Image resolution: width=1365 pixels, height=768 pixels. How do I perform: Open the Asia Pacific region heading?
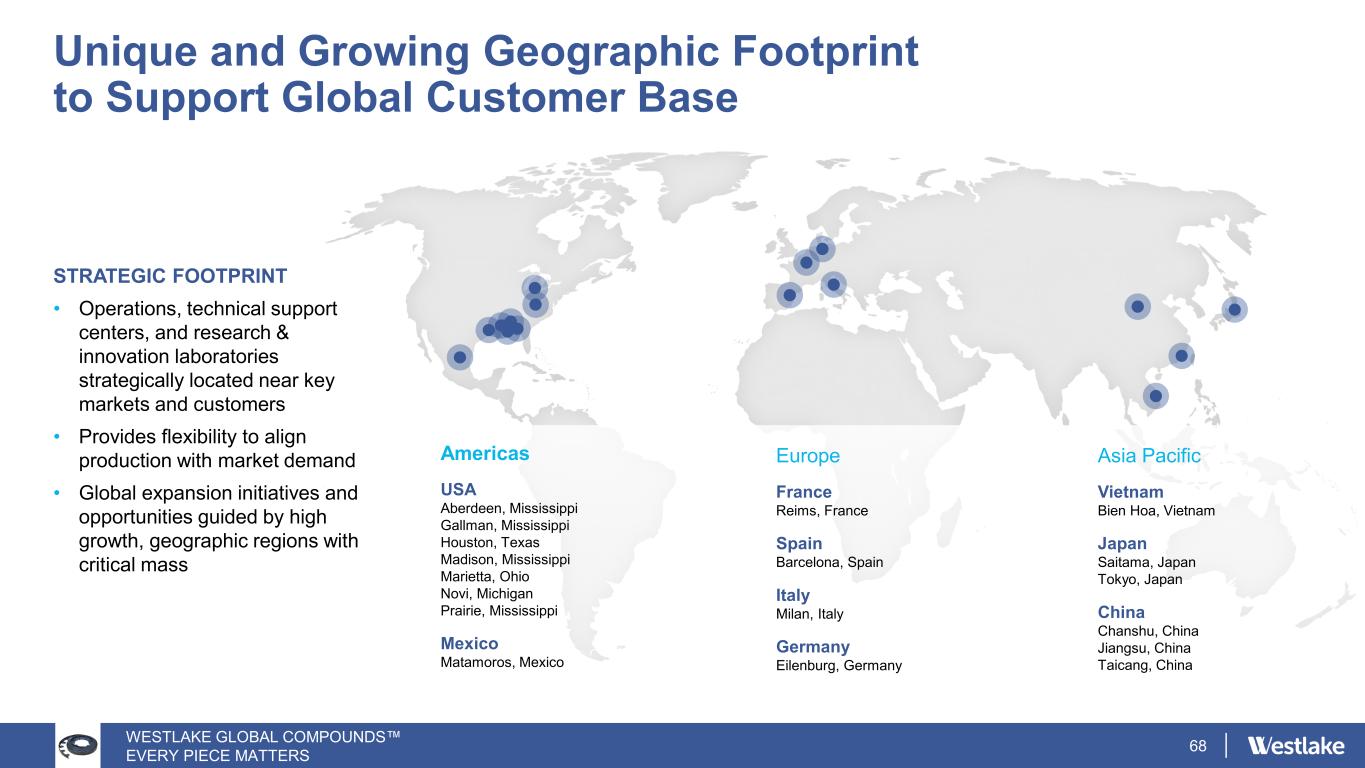(1148, 456)
